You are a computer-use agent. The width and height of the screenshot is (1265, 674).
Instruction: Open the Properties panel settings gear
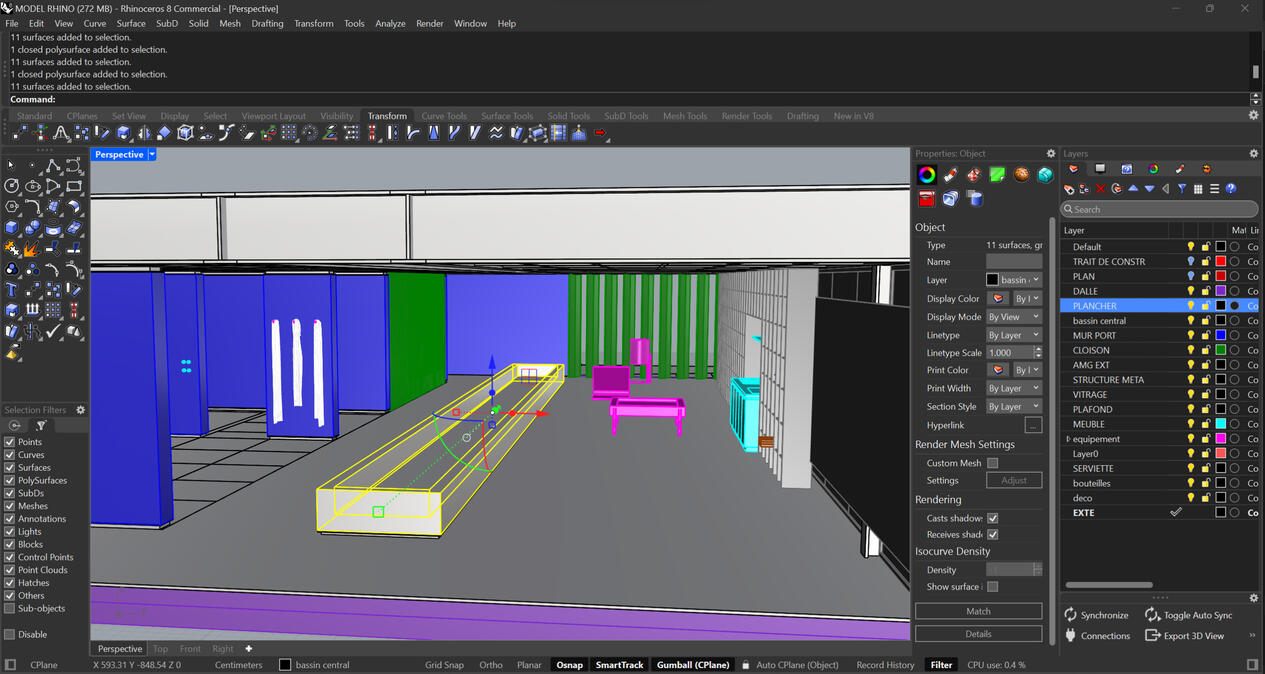coord(1050,153)
